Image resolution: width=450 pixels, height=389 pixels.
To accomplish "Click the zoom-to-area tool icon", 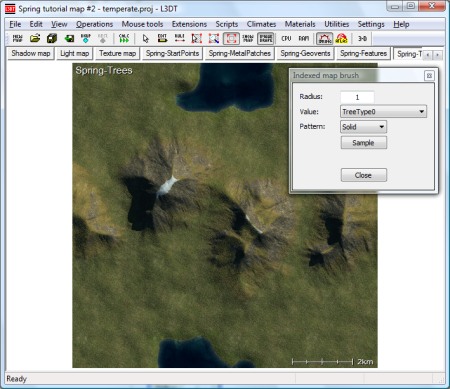I will pos(214,39).
